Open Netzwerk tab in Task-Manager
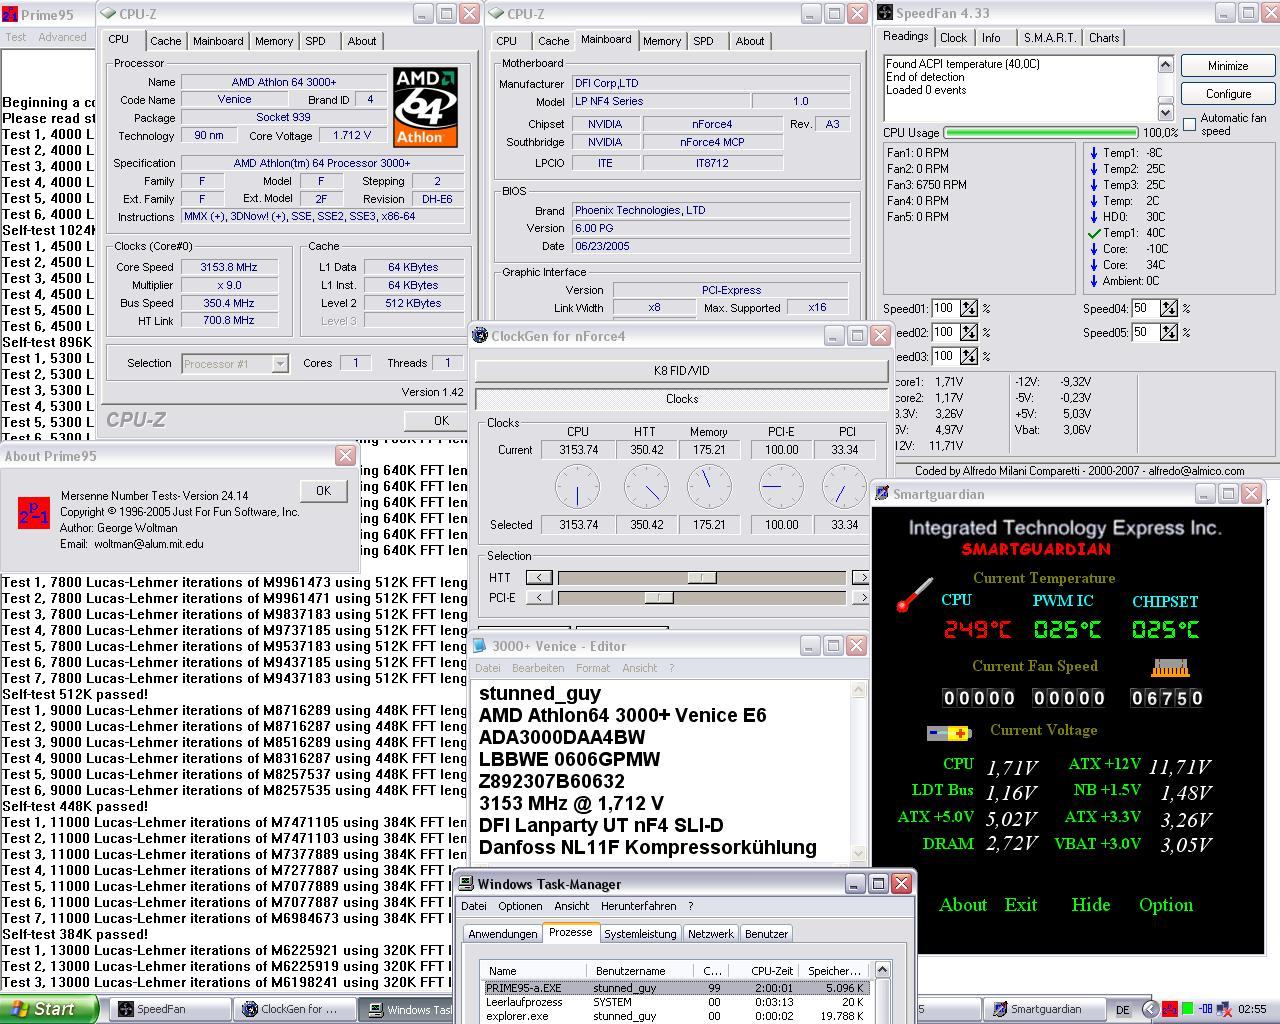Viewport: 1280px width, 1024px height. [x=710, y=934]
